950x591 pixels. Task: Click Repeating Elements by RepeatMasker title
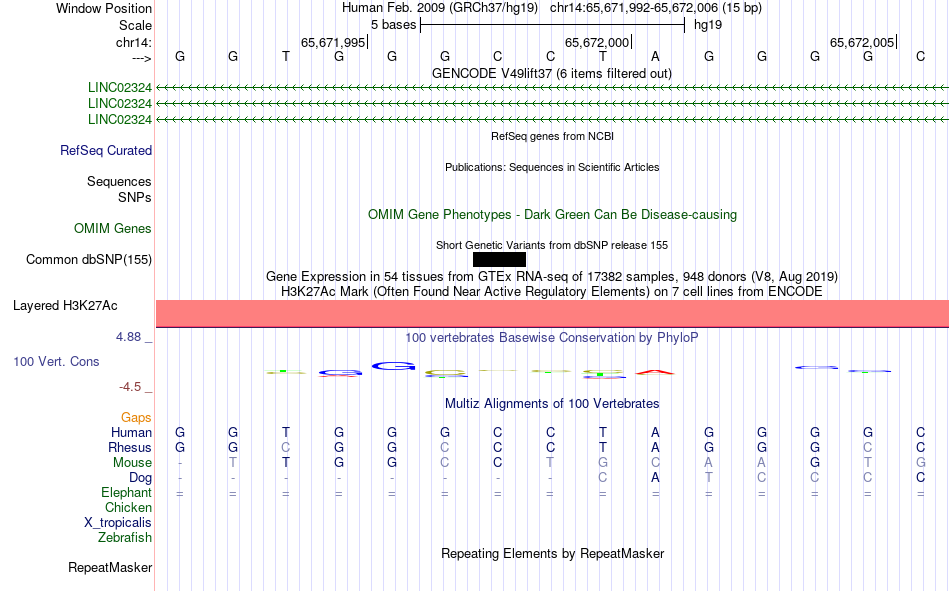tap(552, 554)
